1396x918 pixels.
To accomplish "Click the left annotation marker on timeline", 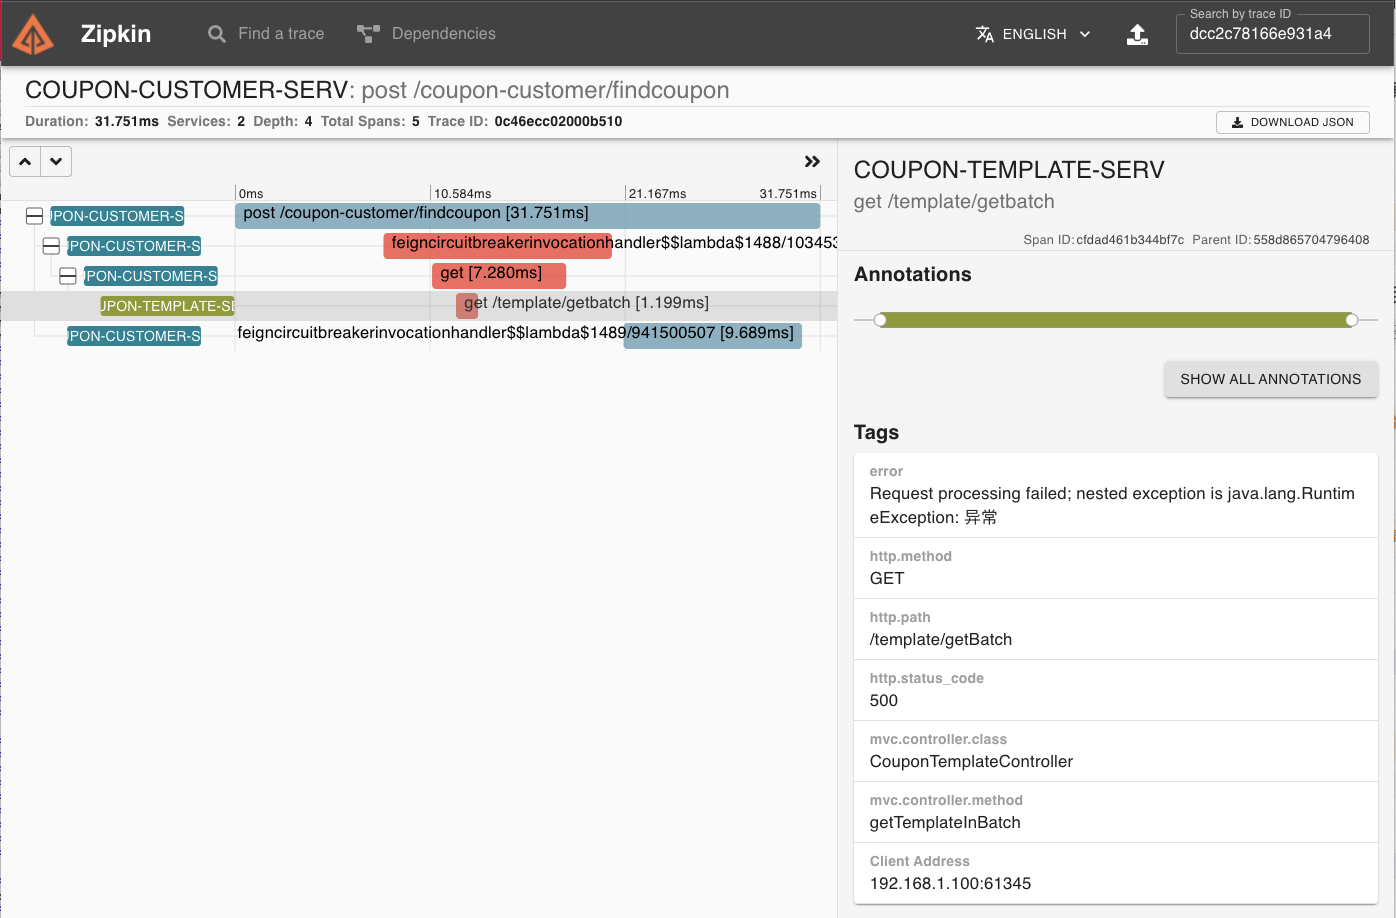I will click(x=880, y=320).
